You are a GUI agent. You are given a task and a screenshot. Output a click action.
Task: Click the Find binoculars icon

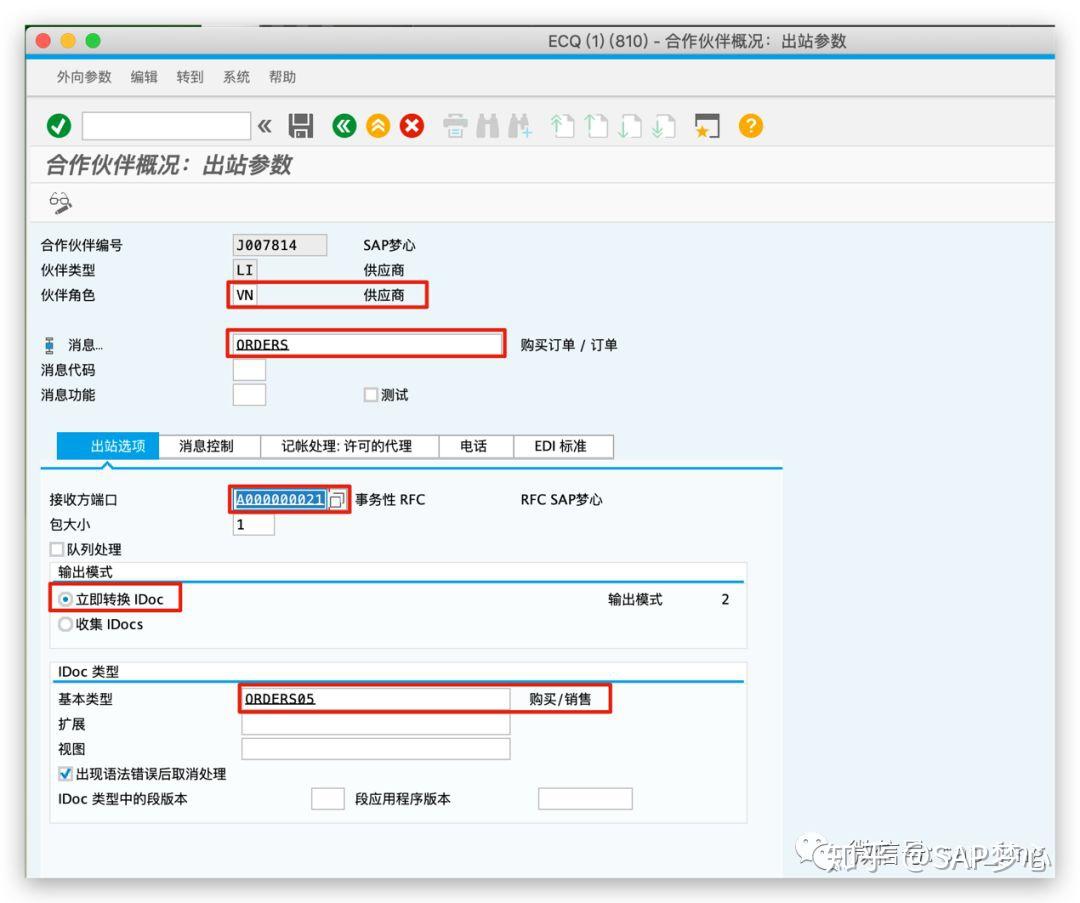point(488,126)
